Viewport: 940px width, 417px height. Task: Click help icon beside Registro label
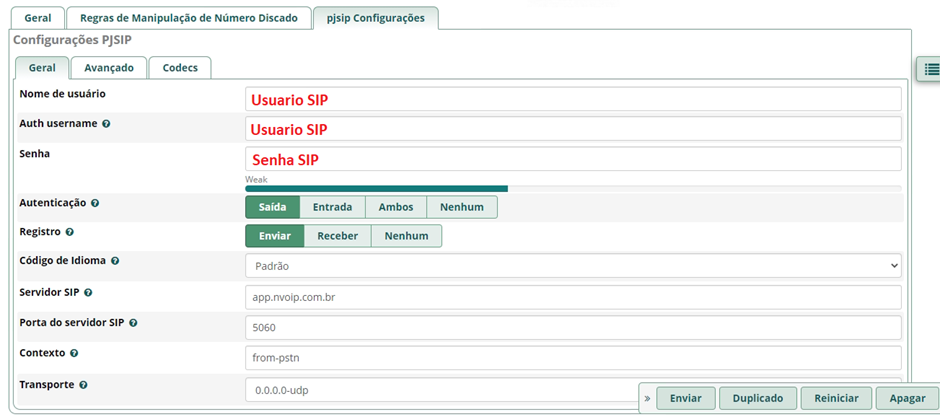coord(70,232)
